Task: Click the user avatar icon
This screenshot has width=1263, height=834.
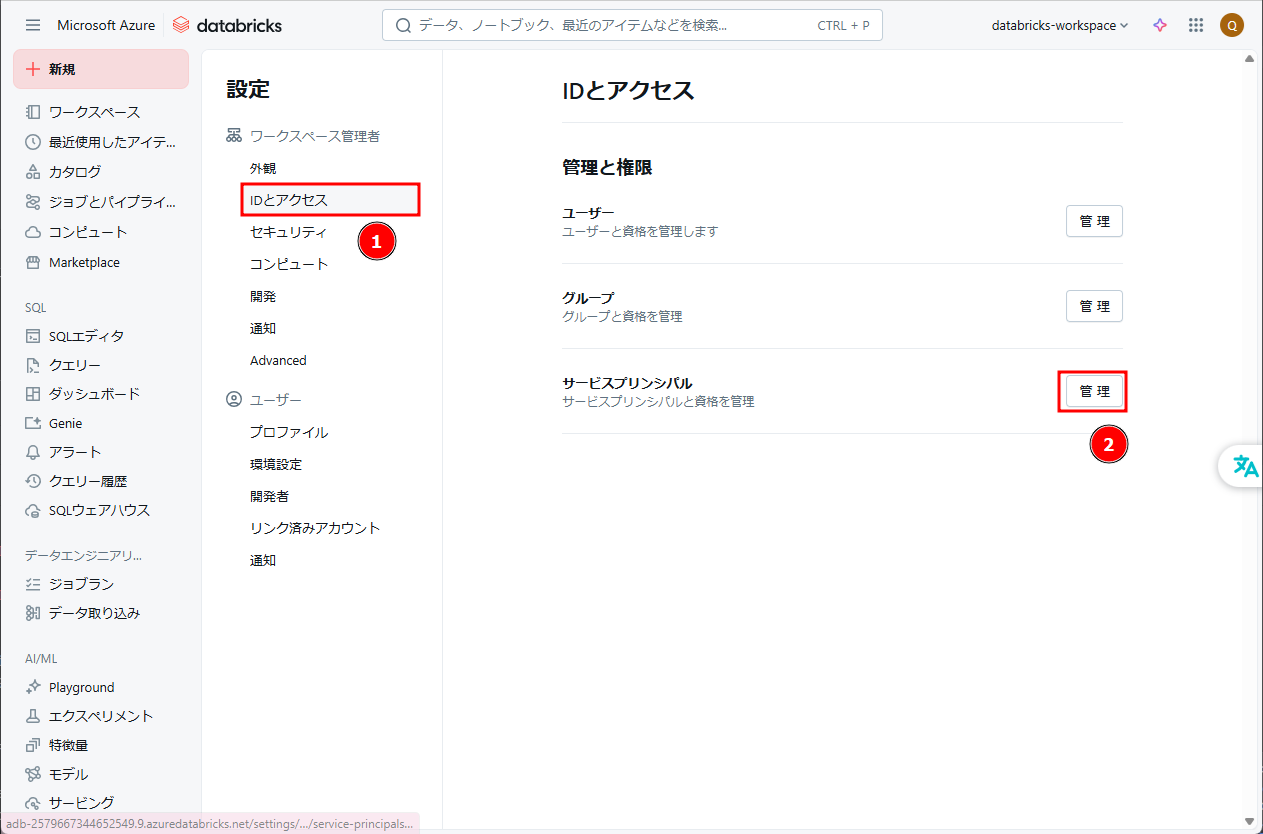Action: click(1231, 25)
